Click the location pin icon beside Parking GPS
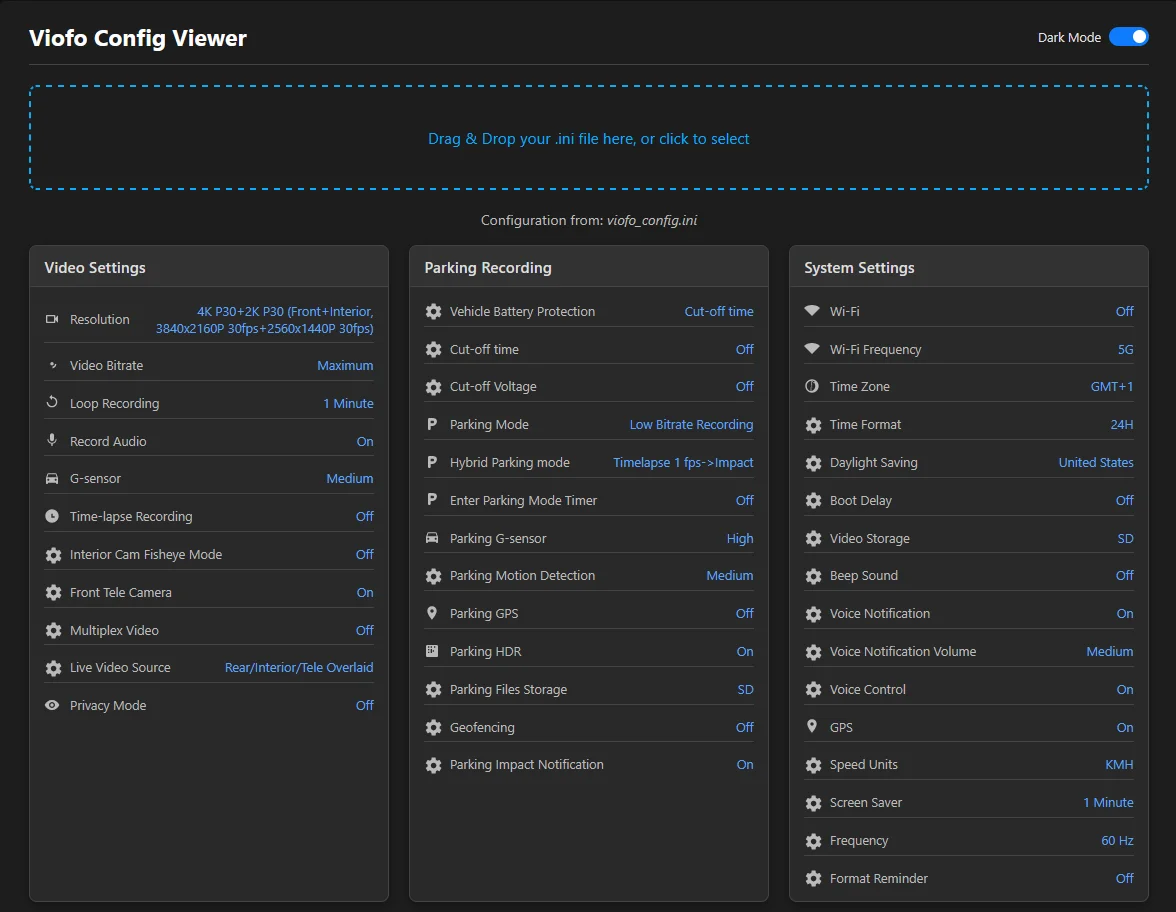This screenshot has height=912, width=1176. tap(432, 613)
